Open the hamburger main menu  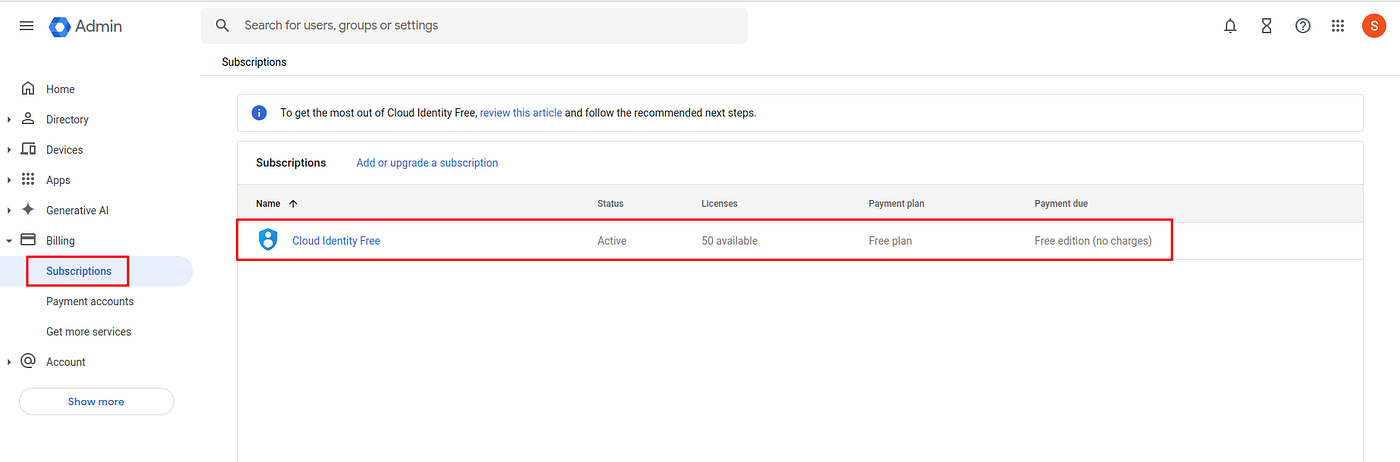pos(27,26)
